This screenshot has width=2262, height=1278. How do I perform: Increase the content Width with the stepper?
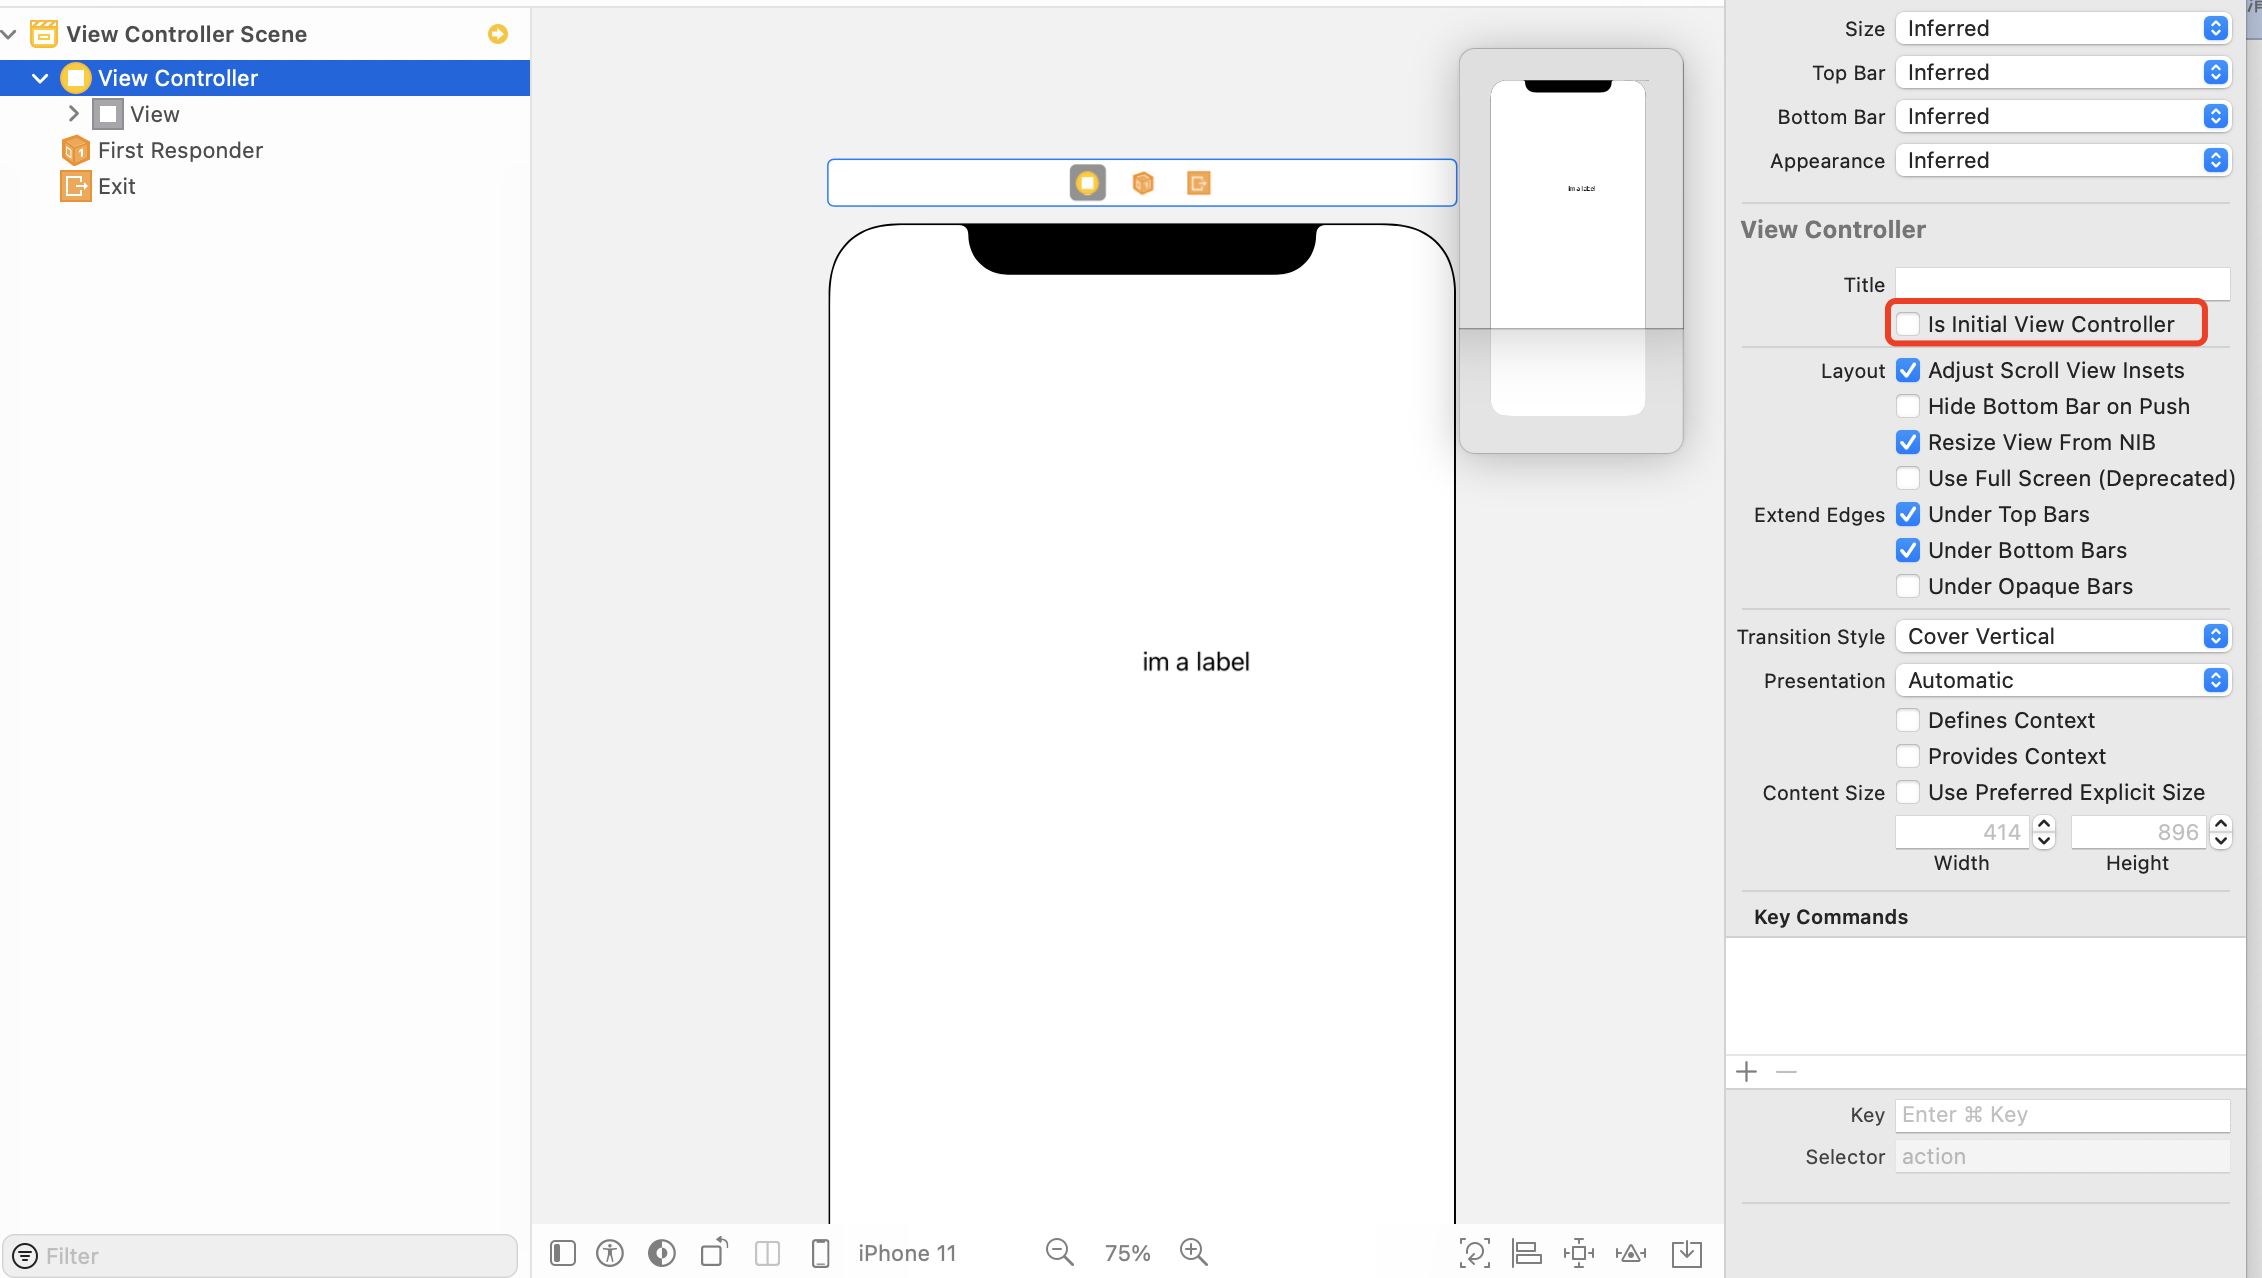click(x=2044, y=825)
